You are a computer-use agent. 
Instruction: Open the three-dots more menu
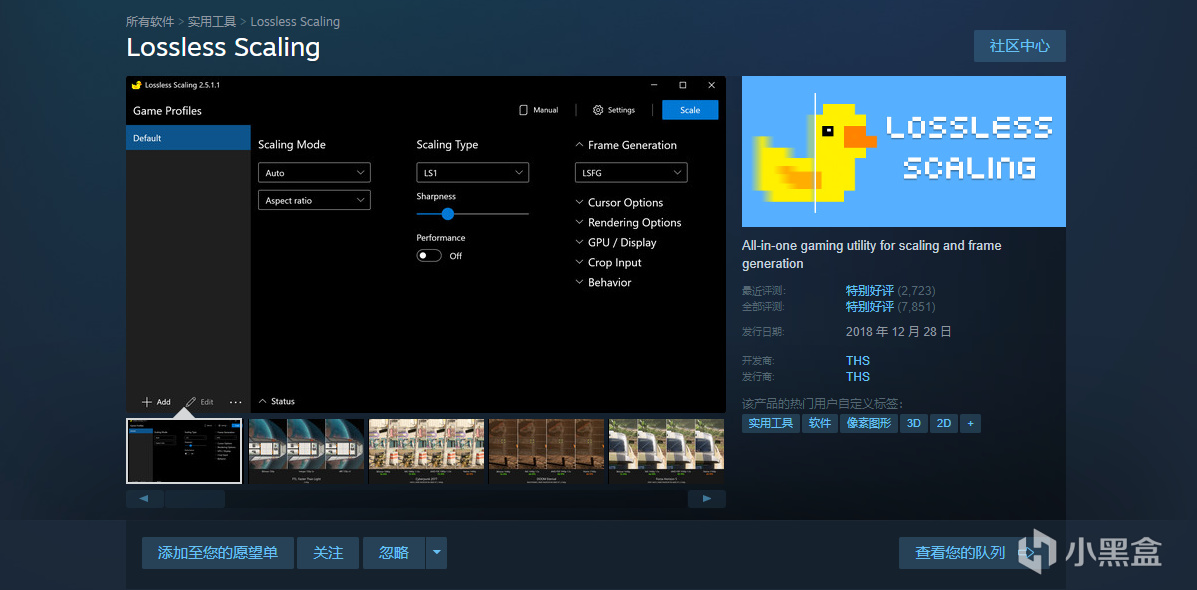click(x=235, y=402)
